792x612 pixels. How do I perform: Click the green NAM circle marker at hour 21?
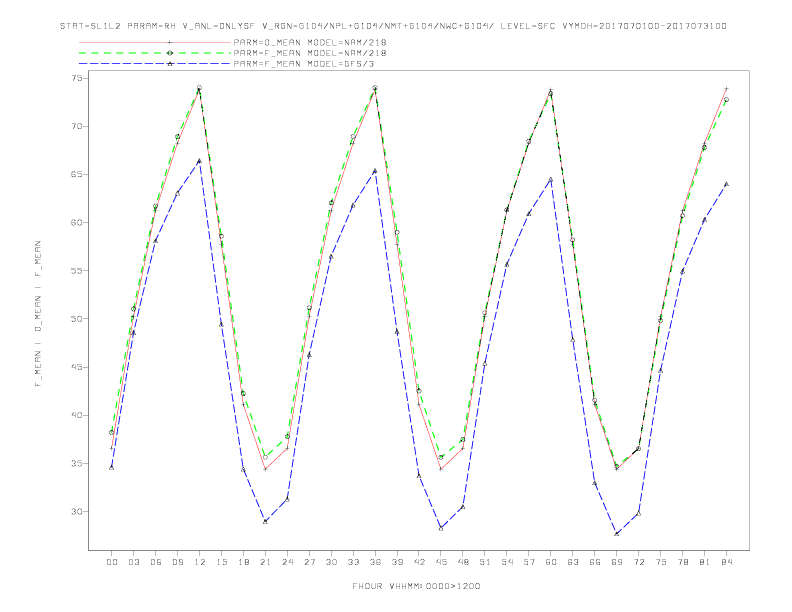[265, 457]
